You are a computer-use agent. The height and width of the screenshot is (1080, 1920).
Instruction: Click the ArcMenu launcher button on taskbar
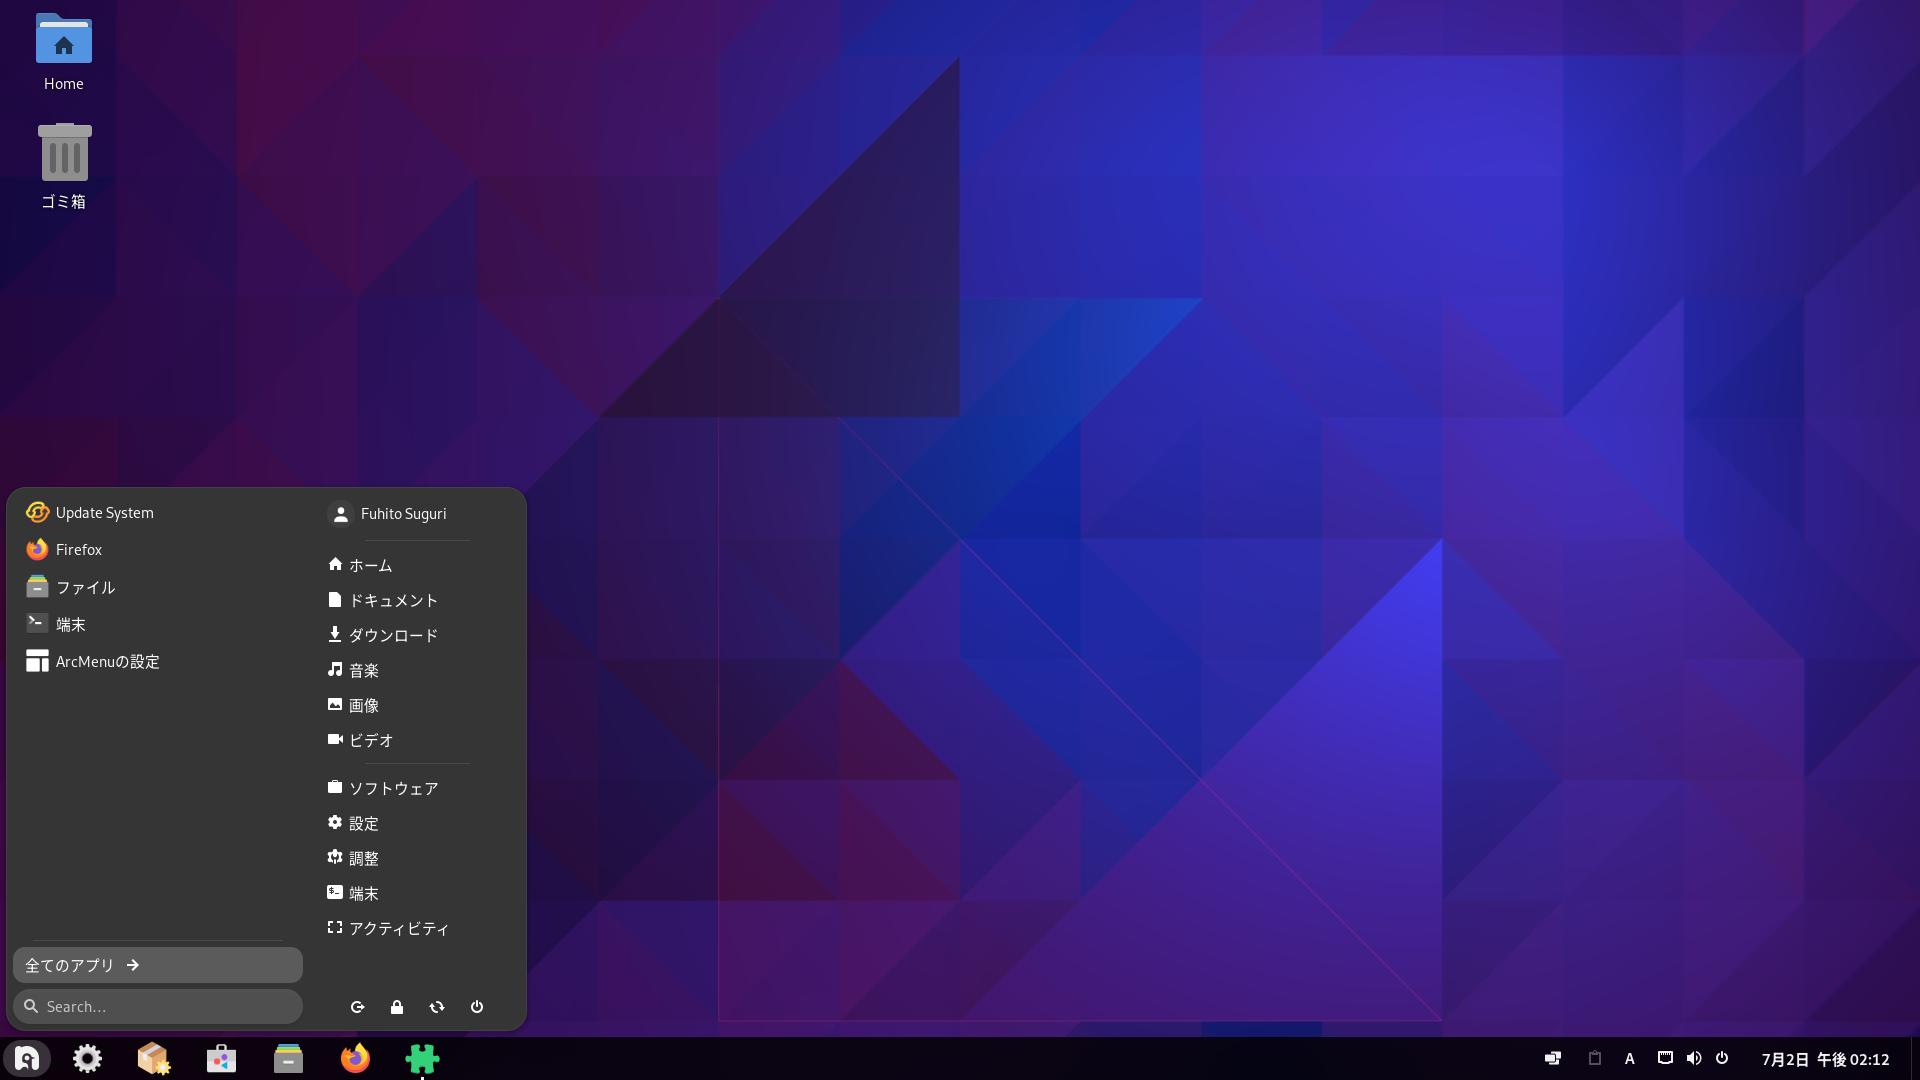coord(27,1058)
